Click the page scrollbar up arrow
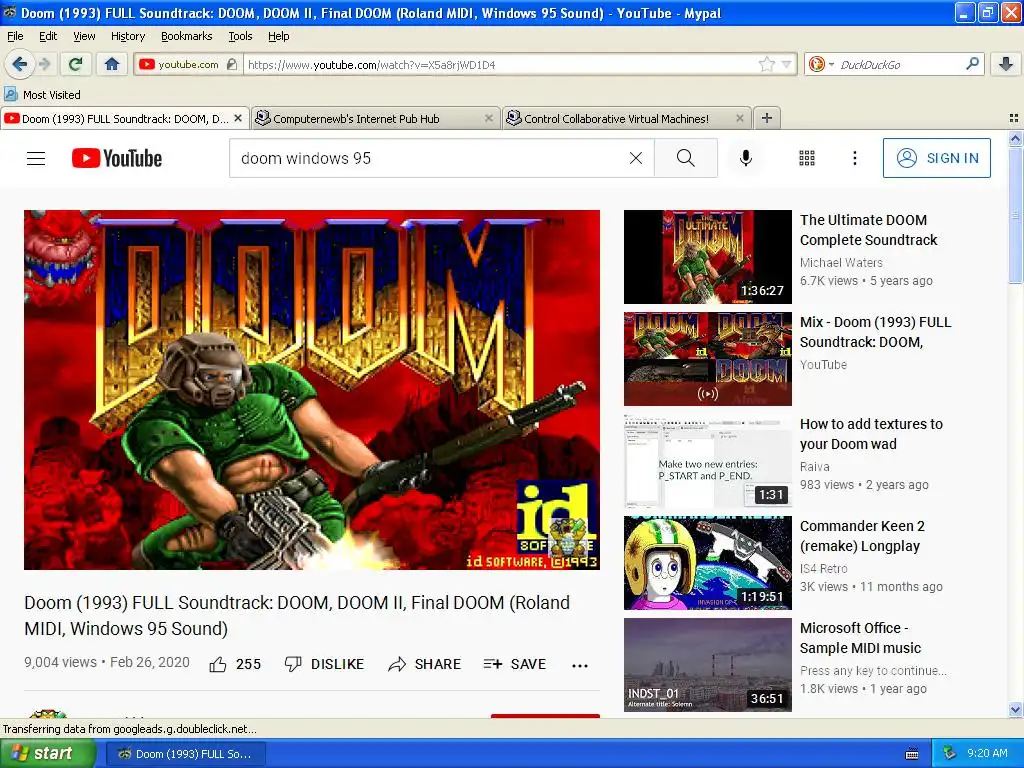 tap(1015, 138)
